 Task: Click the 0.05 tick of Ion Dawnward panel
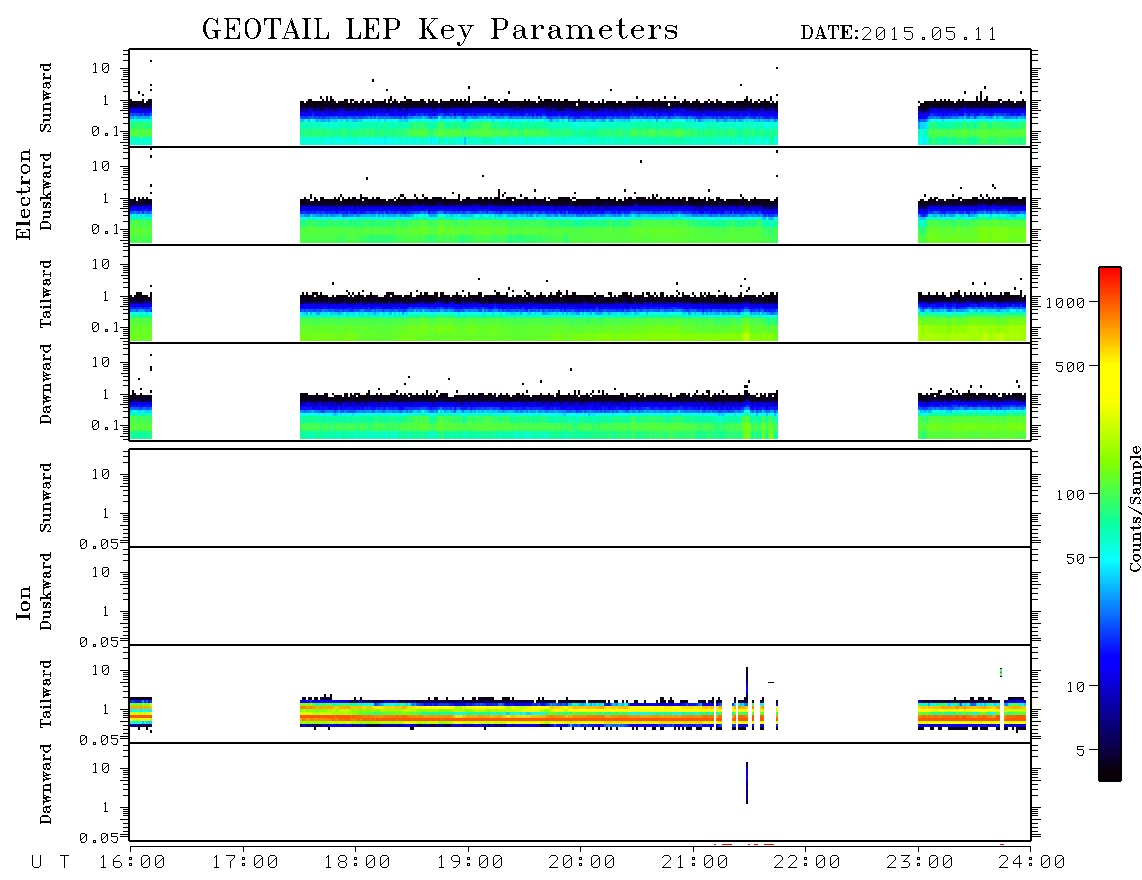[x=98, y=838]
